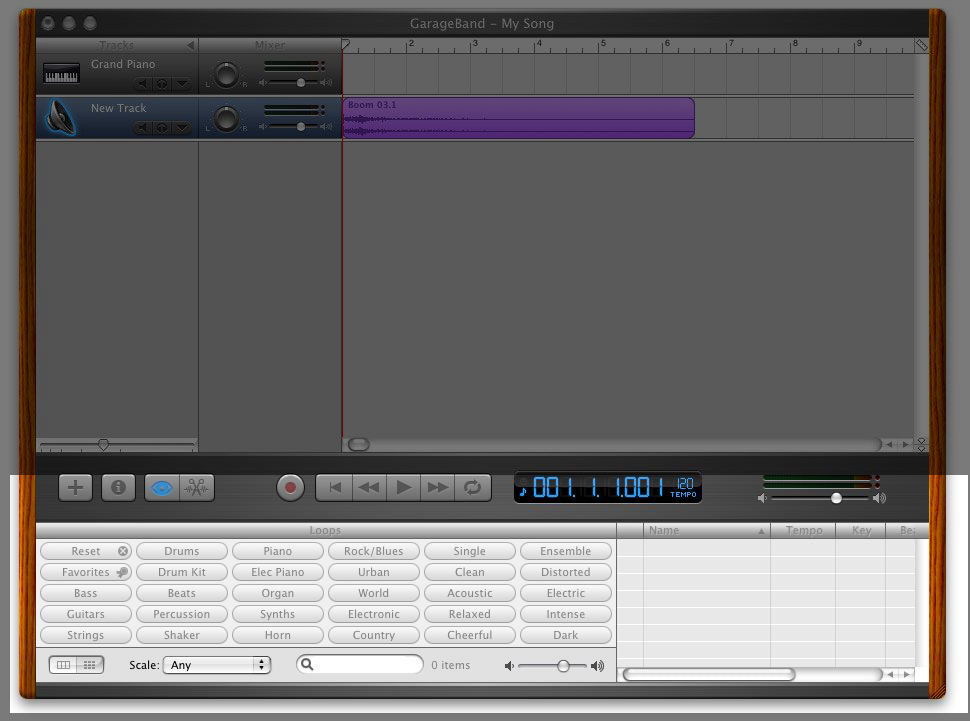The image size is (970, 721).
Task: Switch loop browser to button view
Action: pyautogui.click(x=90, y=665)
